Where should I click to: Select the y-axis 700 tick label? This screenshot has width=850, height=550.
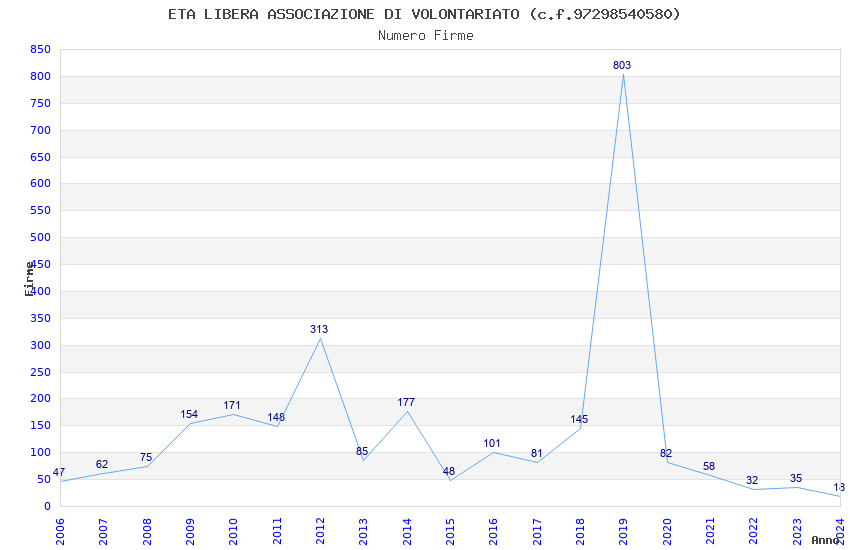[40, 130]
